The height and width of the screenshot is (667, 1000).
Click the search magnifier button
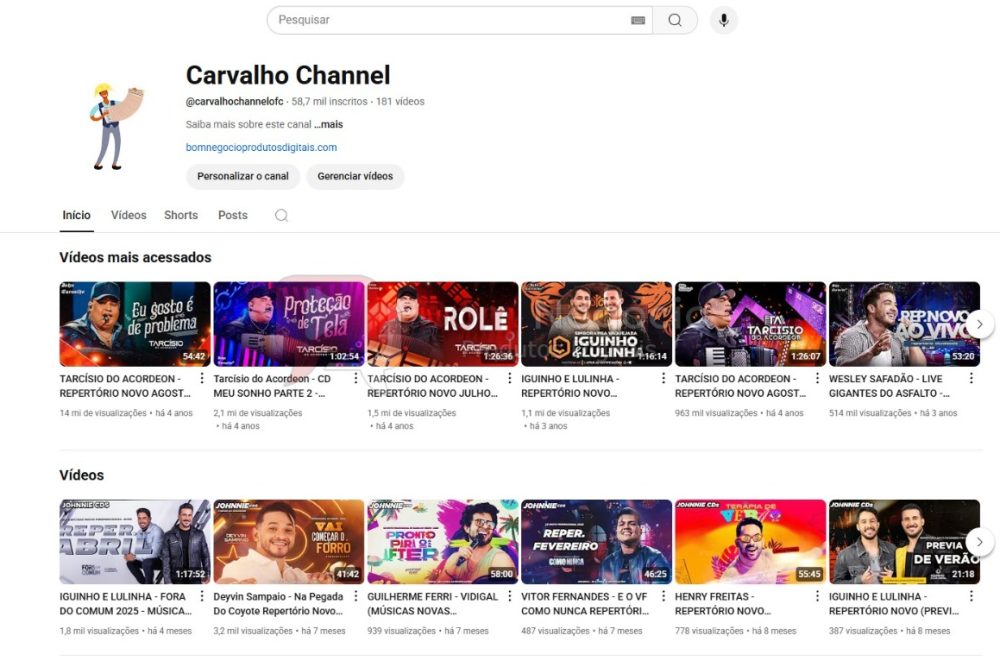[x=675, y=20]
